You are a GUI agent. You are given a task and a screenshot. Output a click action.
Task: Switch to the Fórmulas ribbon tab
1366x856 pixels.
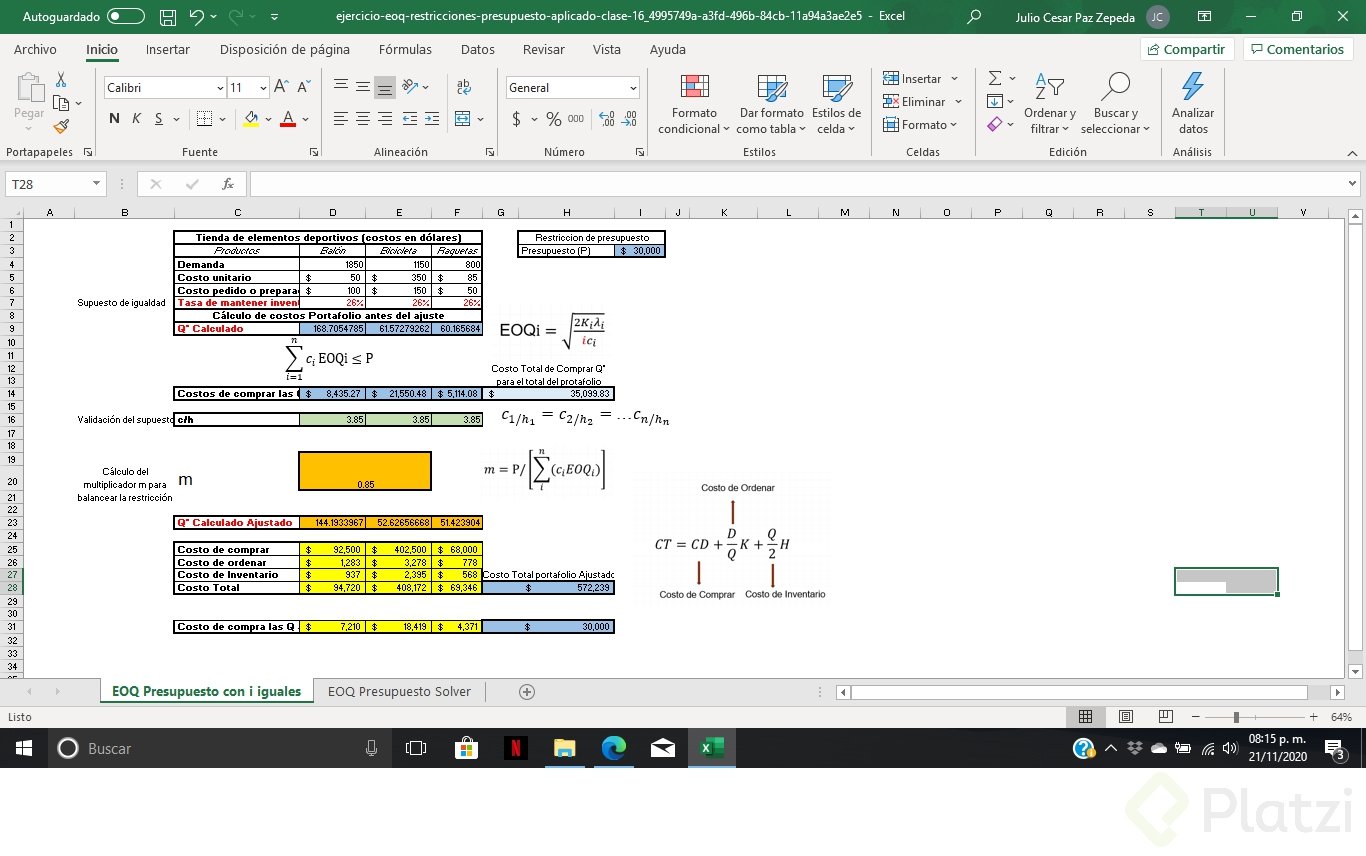(x=405, y=49)
